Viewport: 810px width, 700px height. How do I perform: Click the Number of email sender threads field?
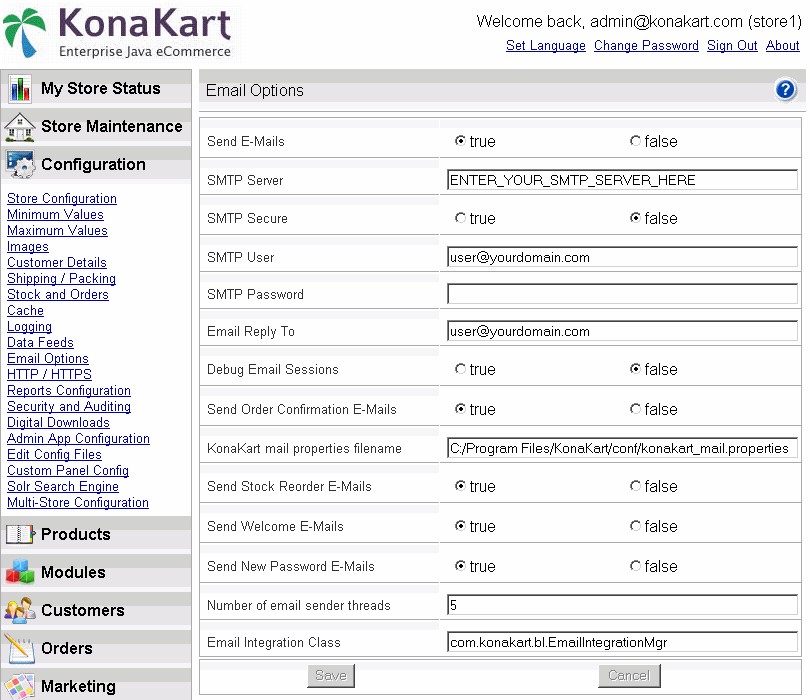coord(622,605)
